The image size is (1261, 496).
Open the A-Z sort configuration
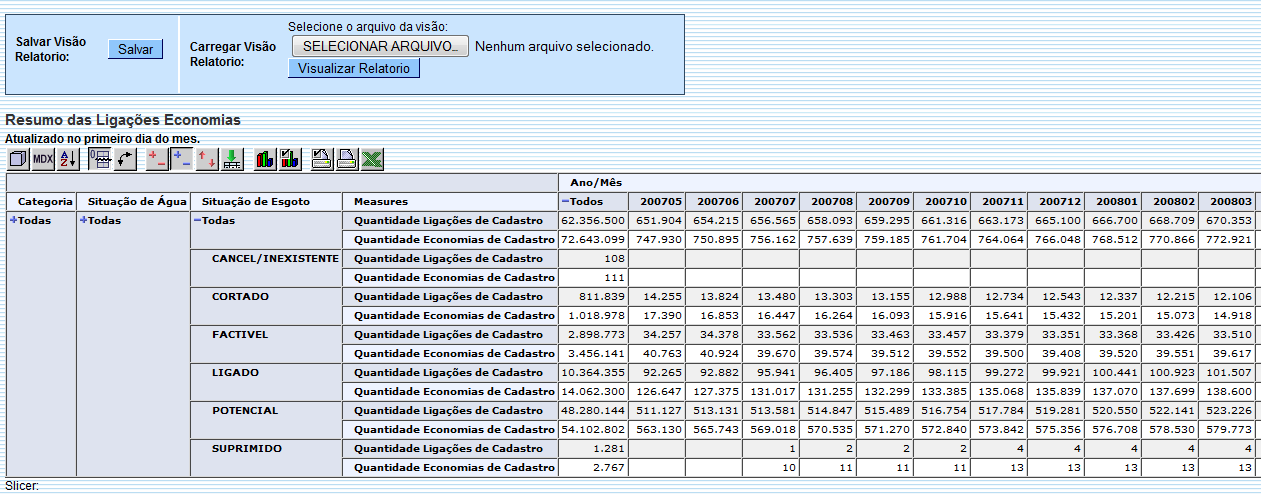[67, 158]
